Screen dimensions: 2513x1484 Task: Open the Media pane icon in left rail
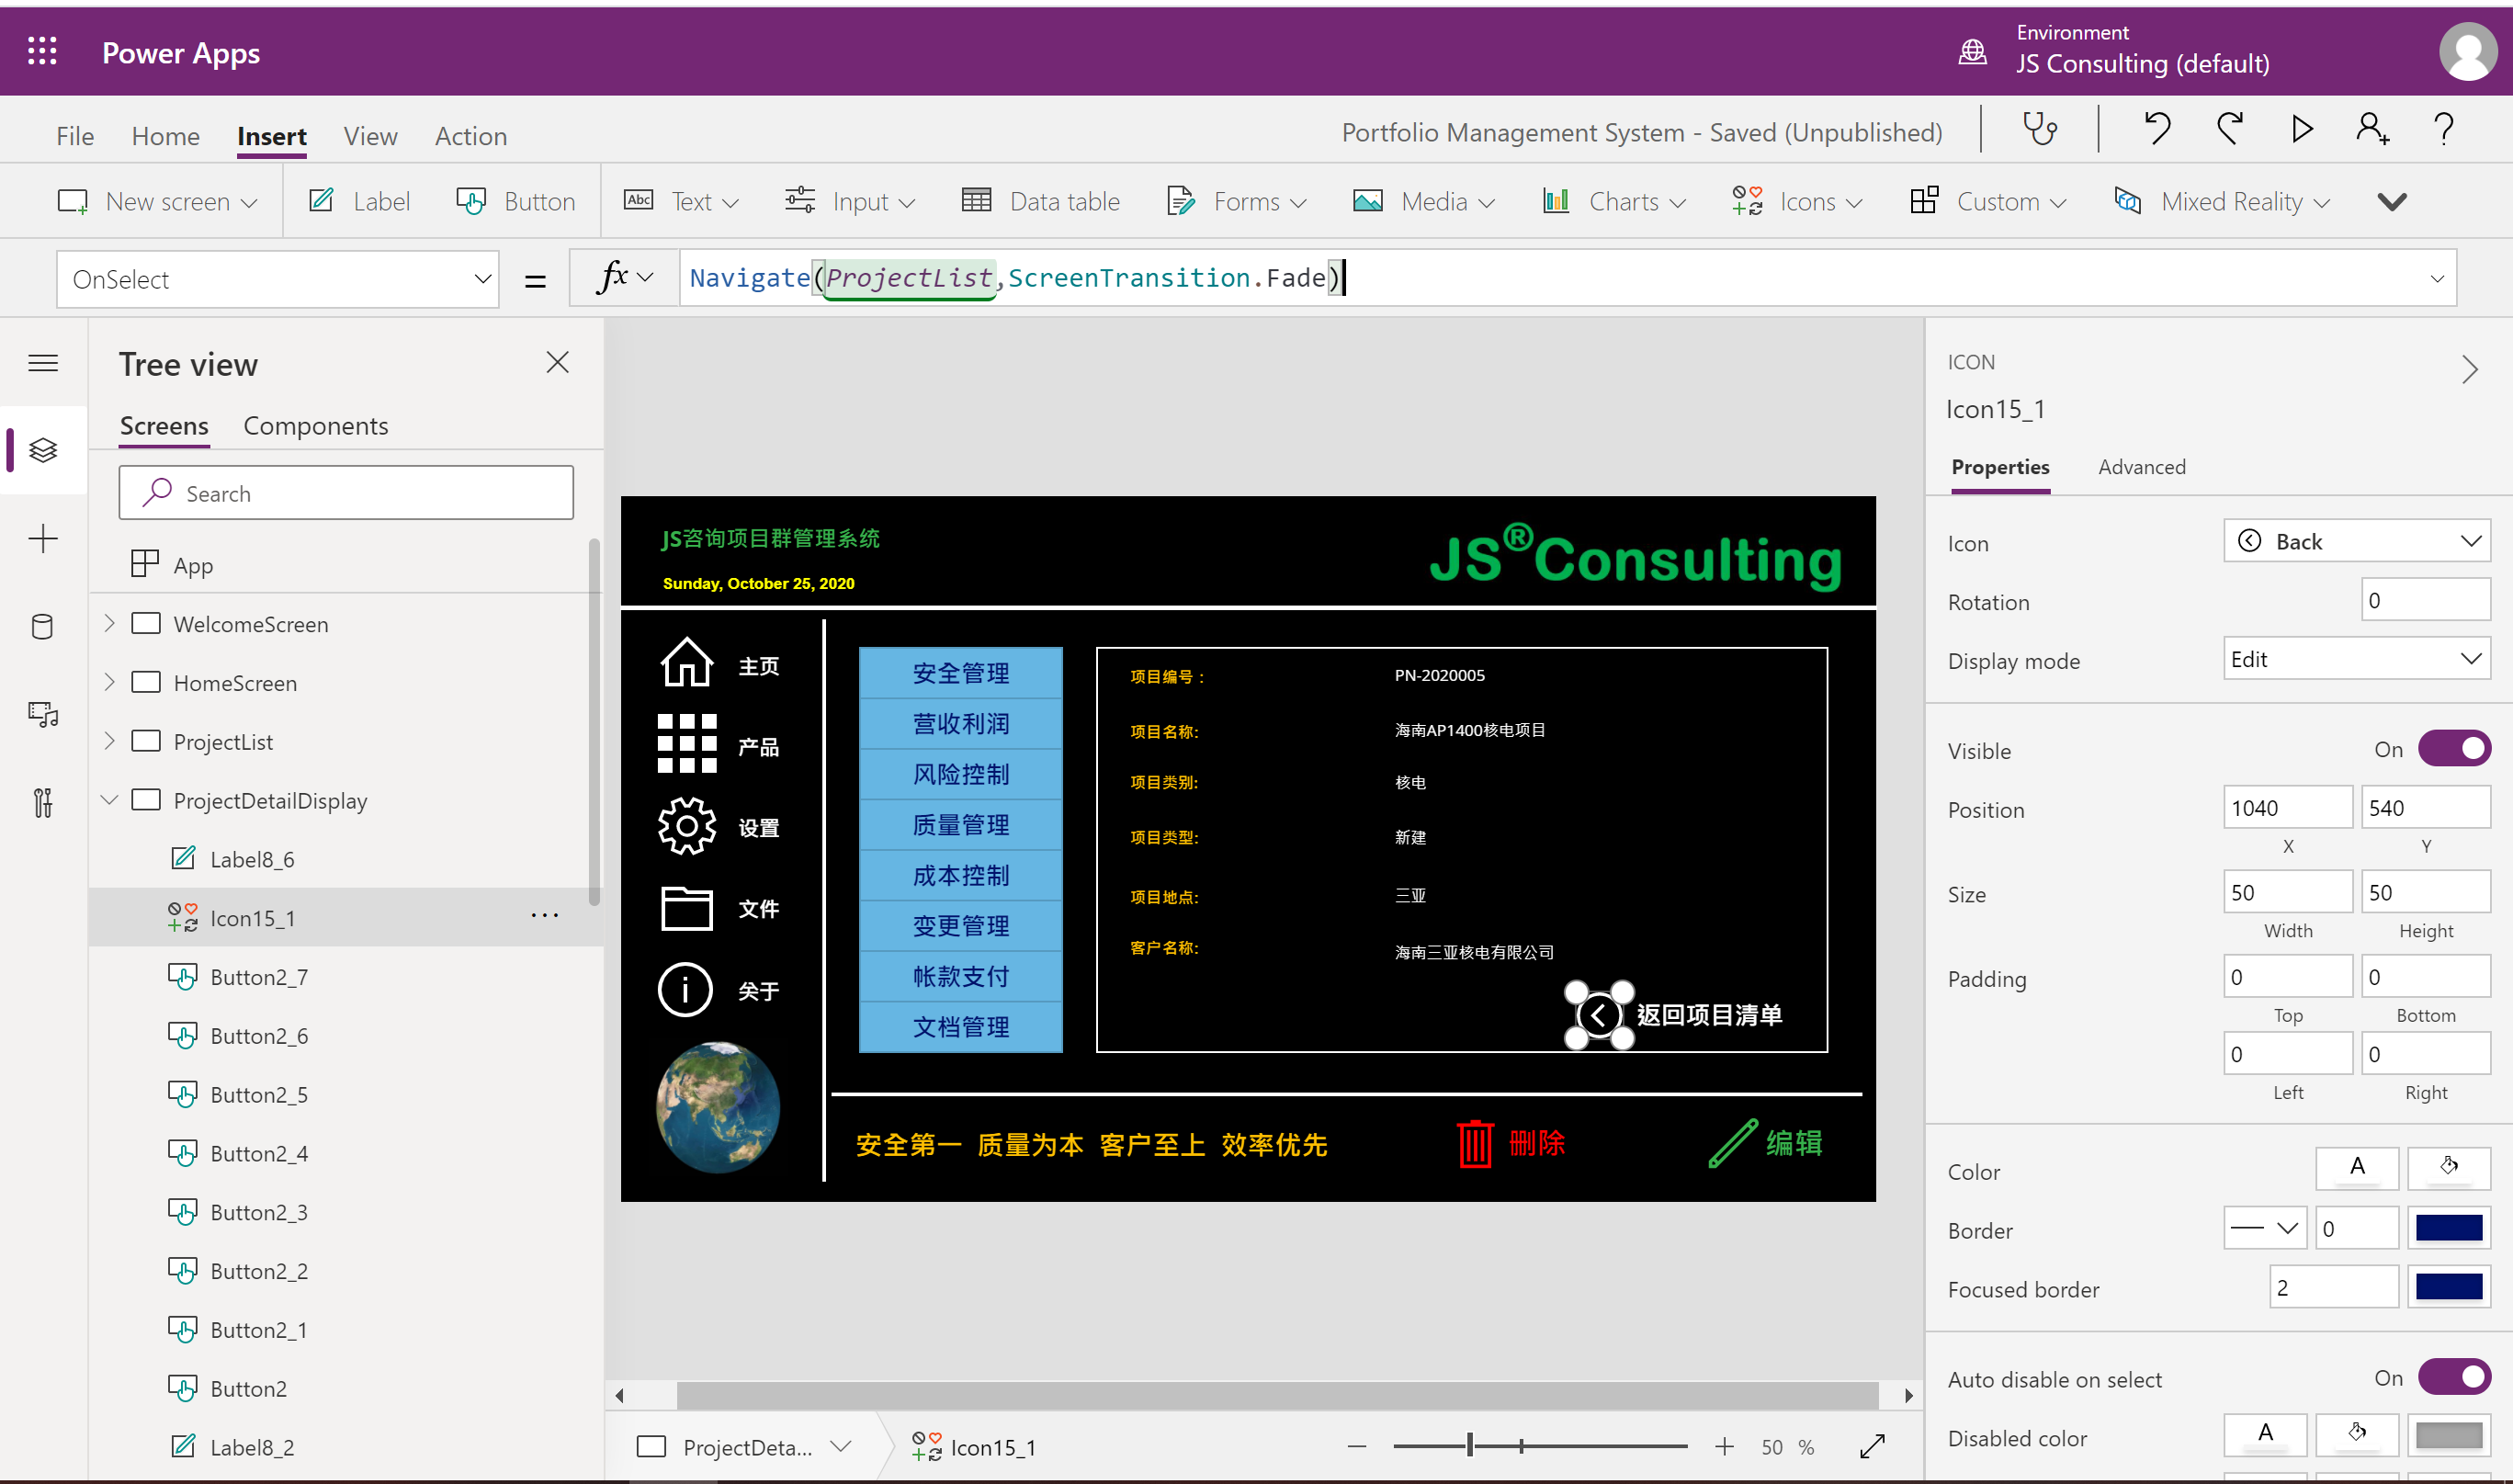43,714
